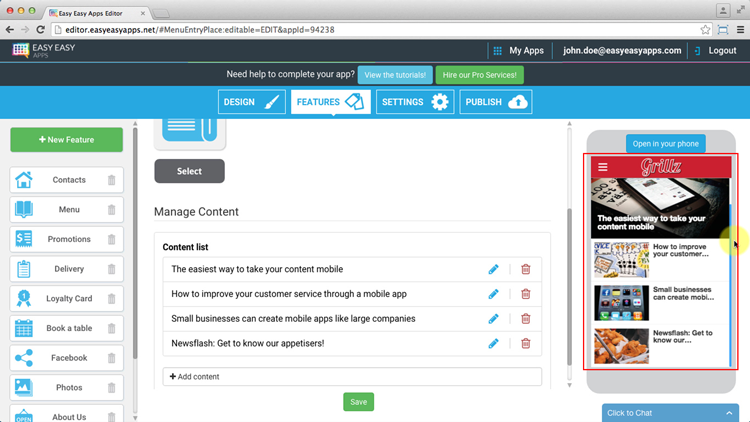Click the john.doe@easyeasyapps.com account link

tap(622, 51)
